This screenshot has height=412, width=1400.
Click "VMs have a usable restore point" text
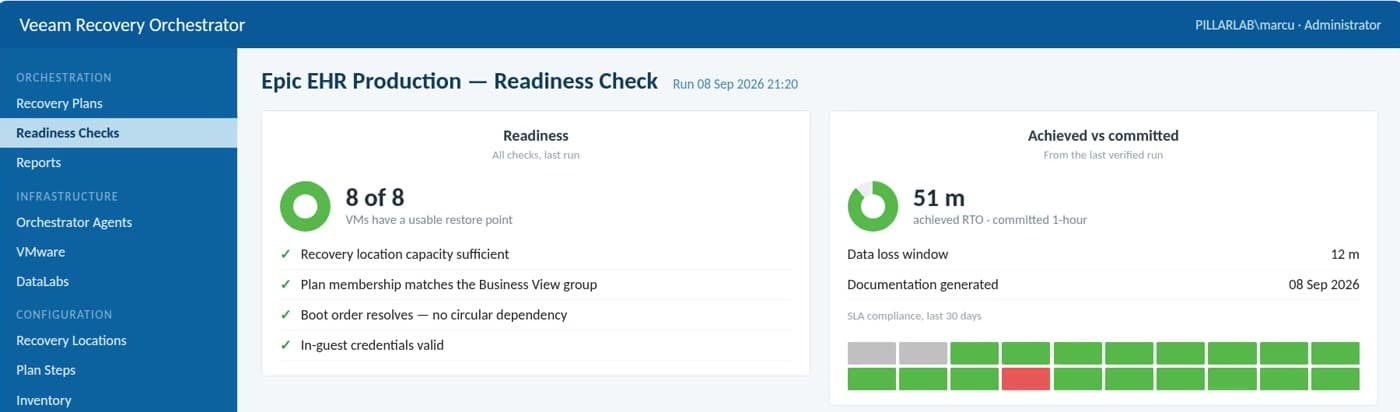[429, 219]
